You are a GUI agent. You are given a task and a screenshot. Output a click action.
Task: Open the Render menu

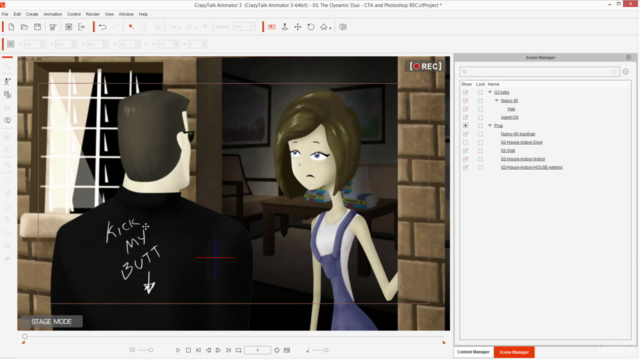click(93, 14)
